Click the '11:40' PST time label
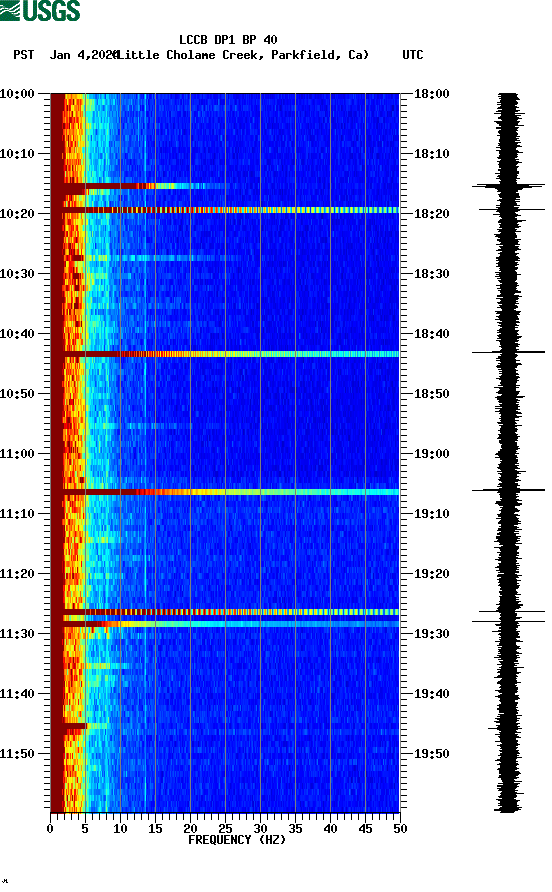This screenshot has height=892, width=552. point(17,694)
